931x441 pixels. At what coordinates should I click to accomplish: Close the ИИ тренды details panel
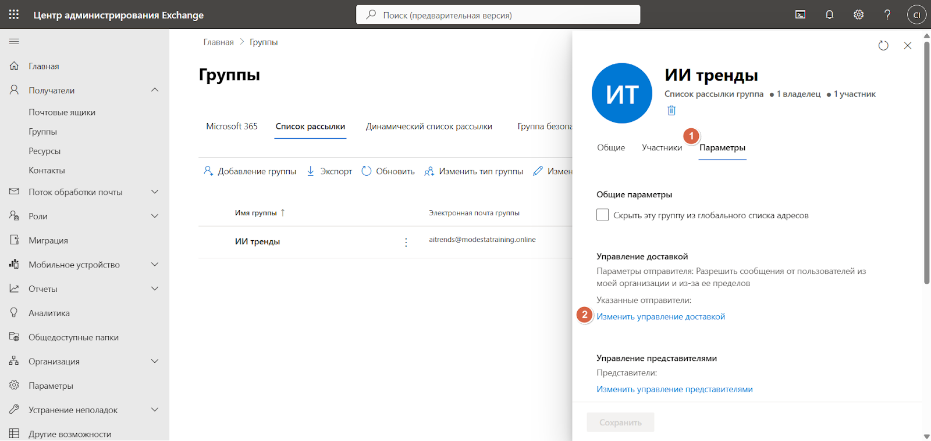[x=907, y=46]
